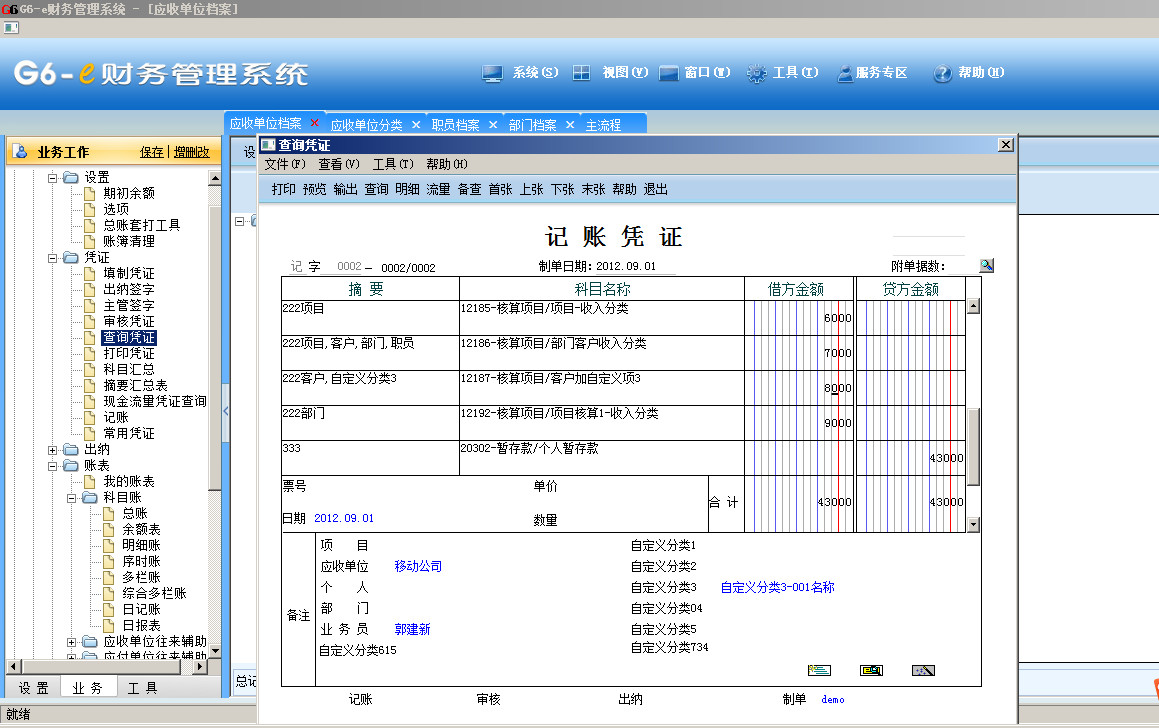Click the 打印 toolbar button
Viewport: 1159px width, 728px height.
point(283,189)
